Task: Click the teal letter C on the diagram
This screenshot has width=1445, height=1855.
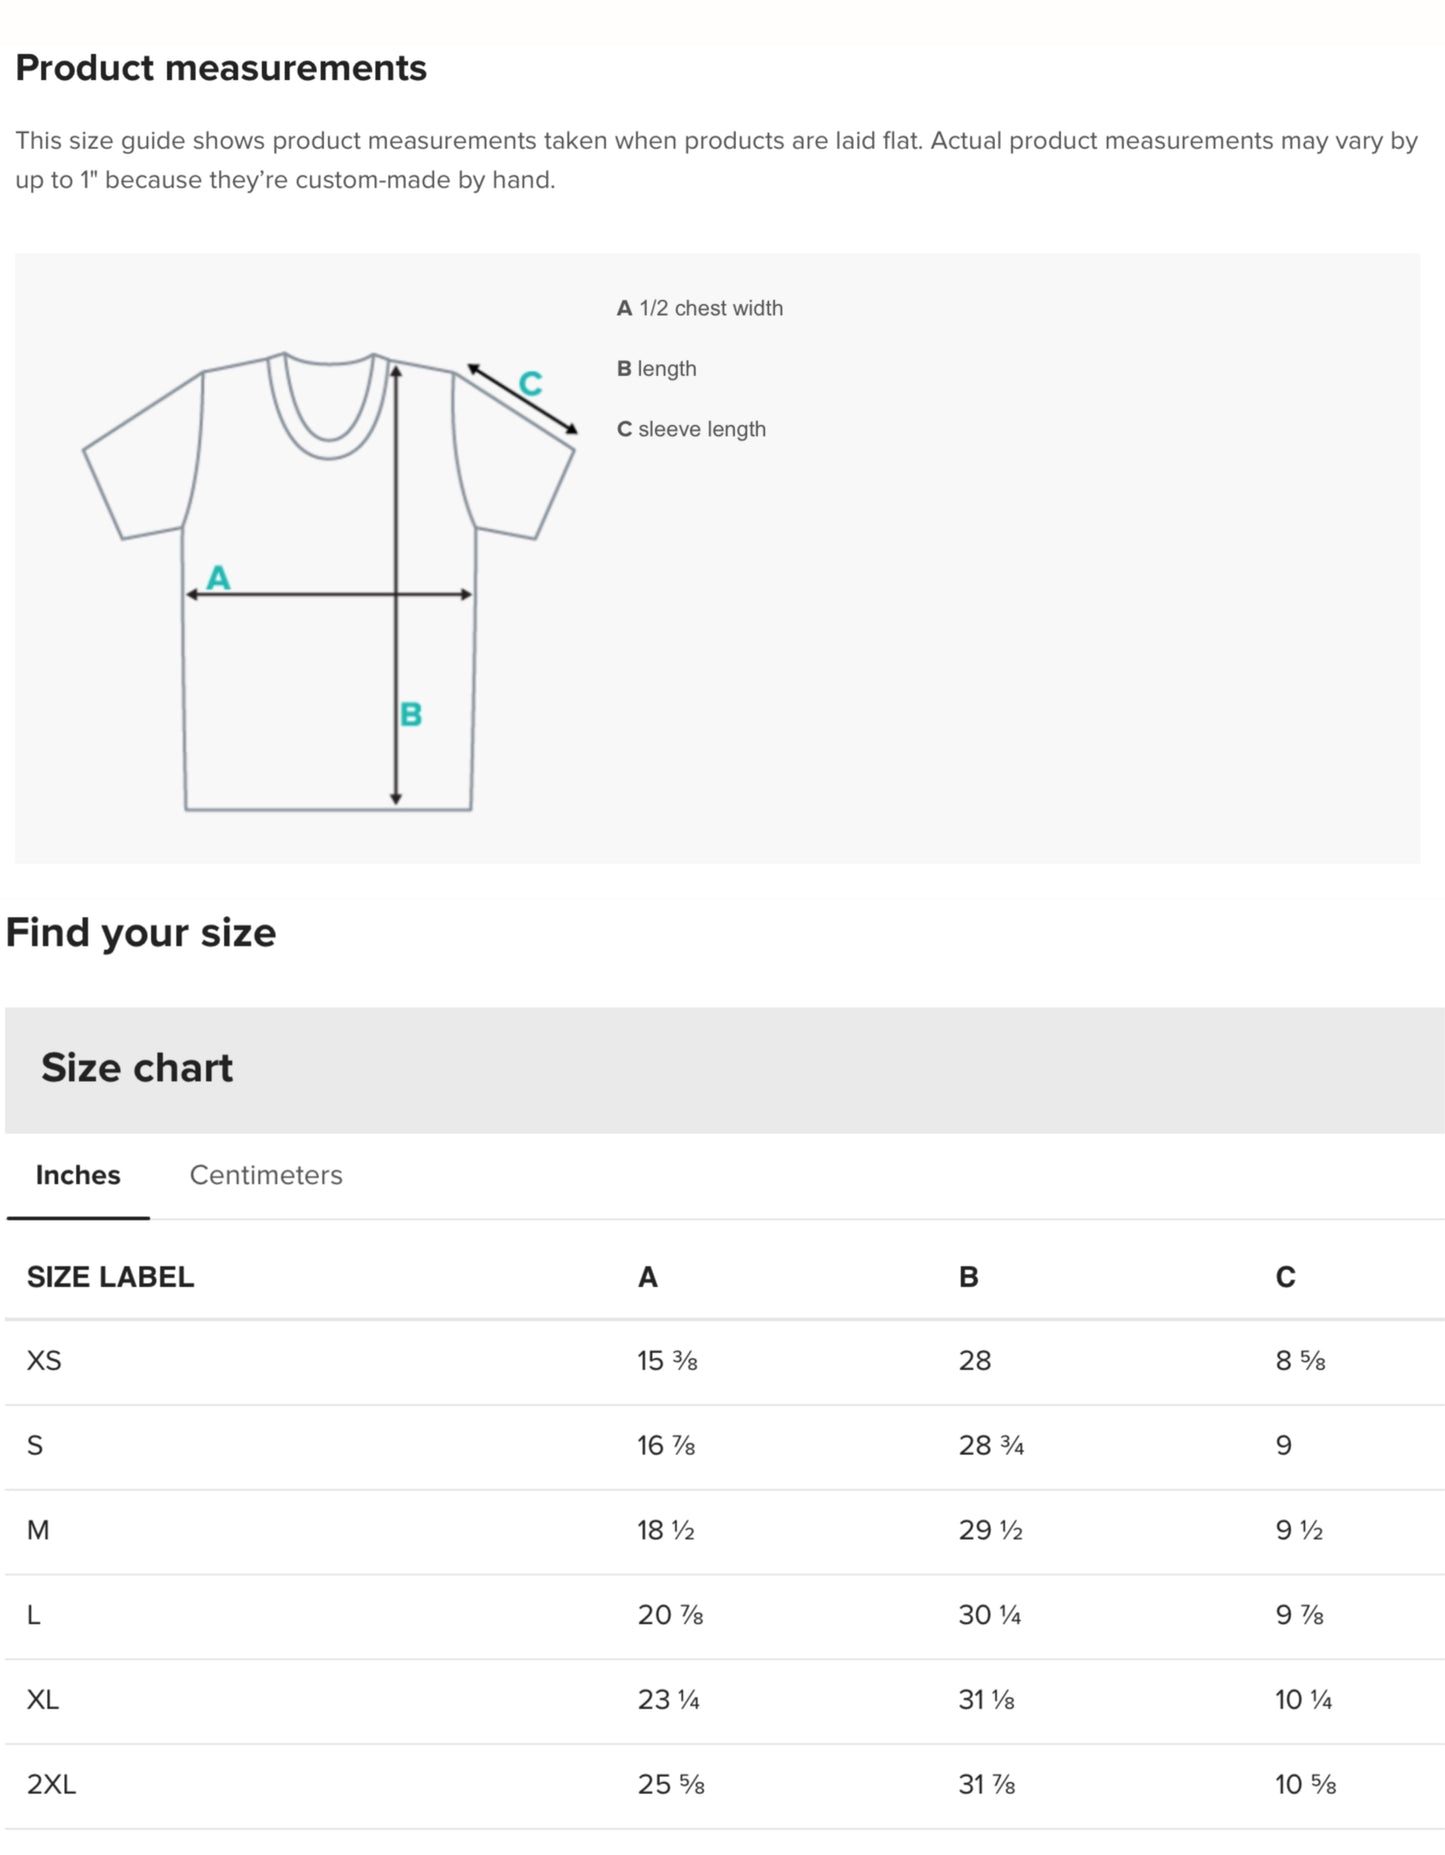Action: [531, 381]
